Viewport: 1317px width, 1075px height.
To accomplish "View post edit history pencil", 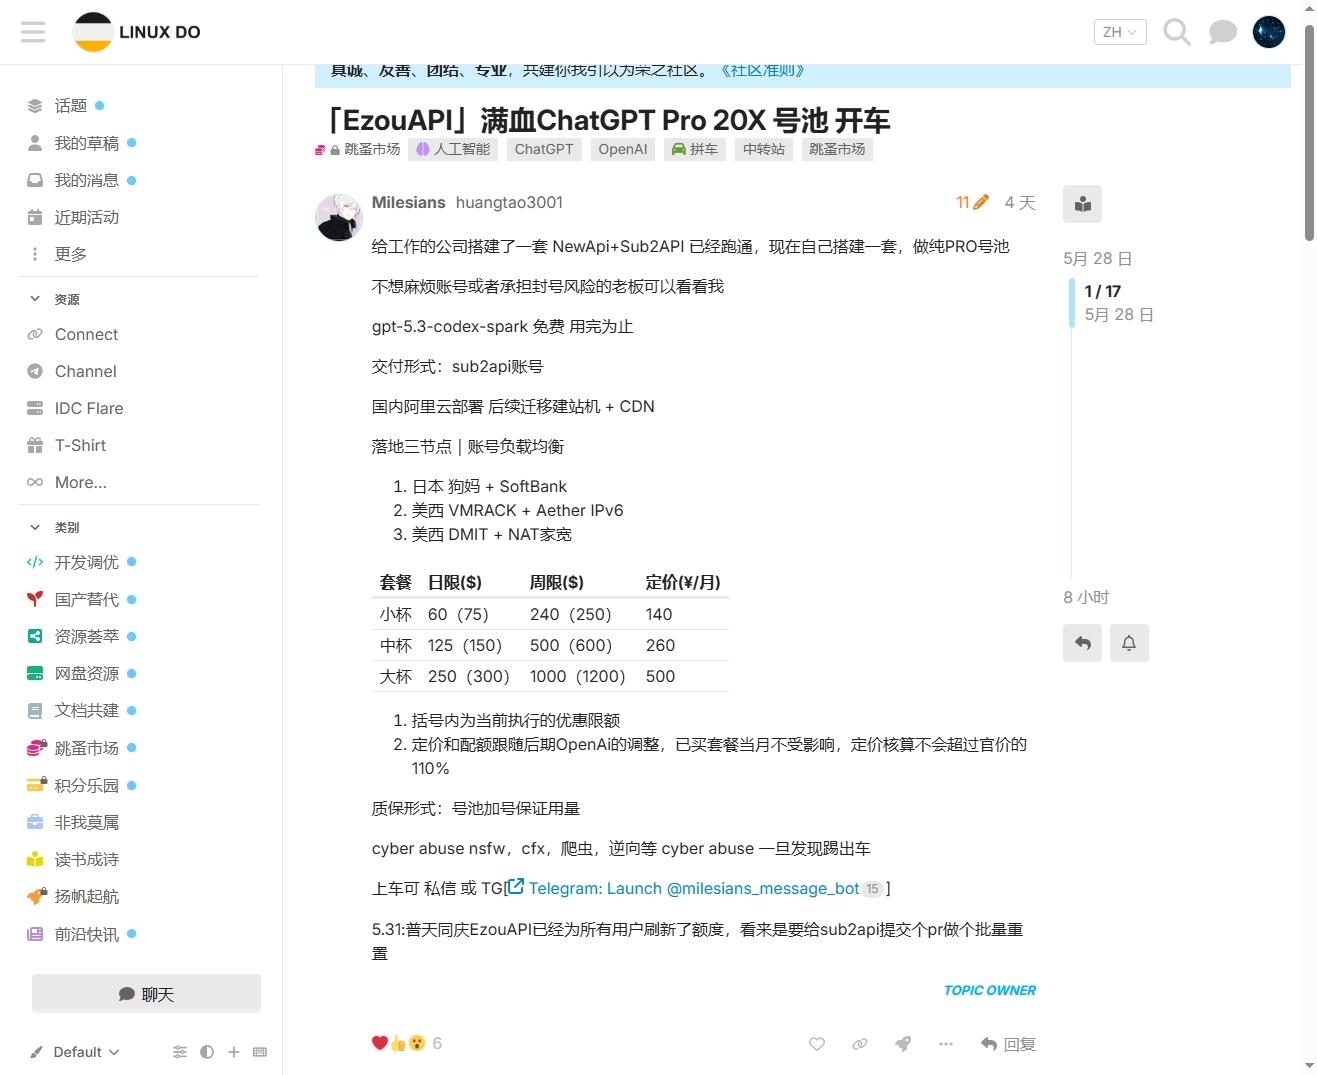I will pyautogui.click(x=972, y=202).
